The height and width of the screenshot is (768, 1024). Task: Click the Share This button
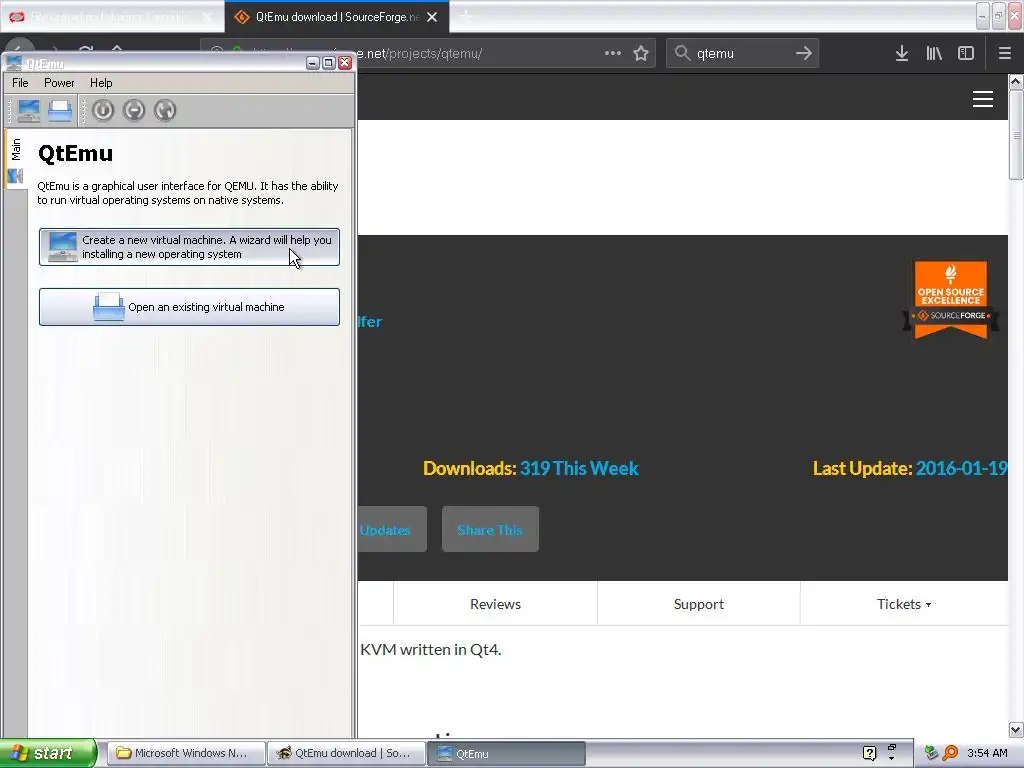click(x=490, y=530)
